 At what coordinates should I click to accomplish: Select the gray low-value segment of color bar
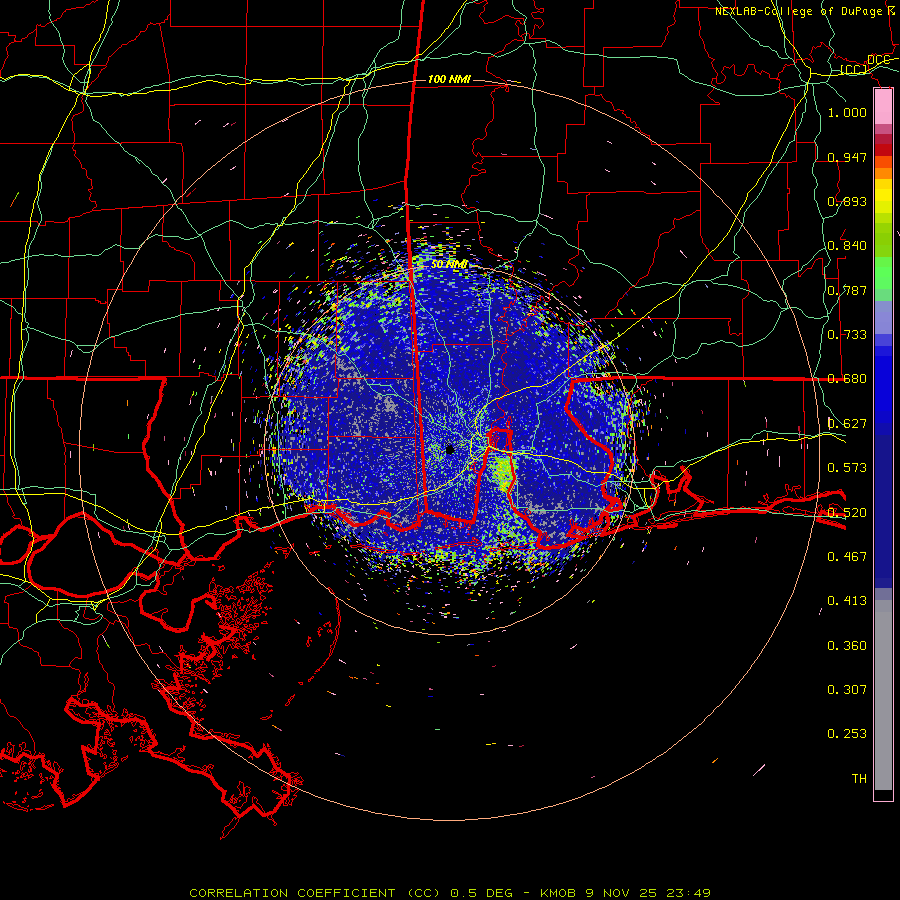pos(883,695)
